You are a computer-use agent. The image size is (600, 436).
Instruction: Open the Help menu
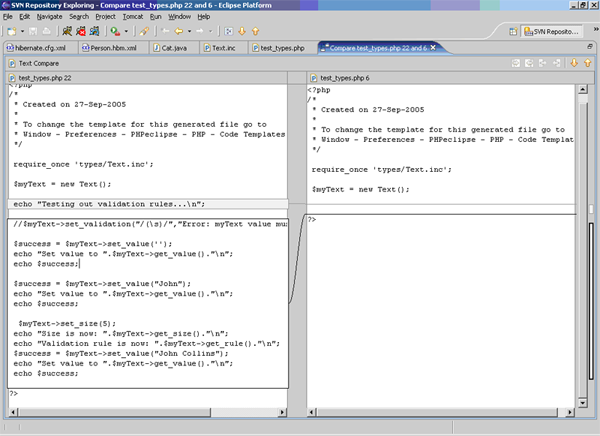click(x=204, y=16)
